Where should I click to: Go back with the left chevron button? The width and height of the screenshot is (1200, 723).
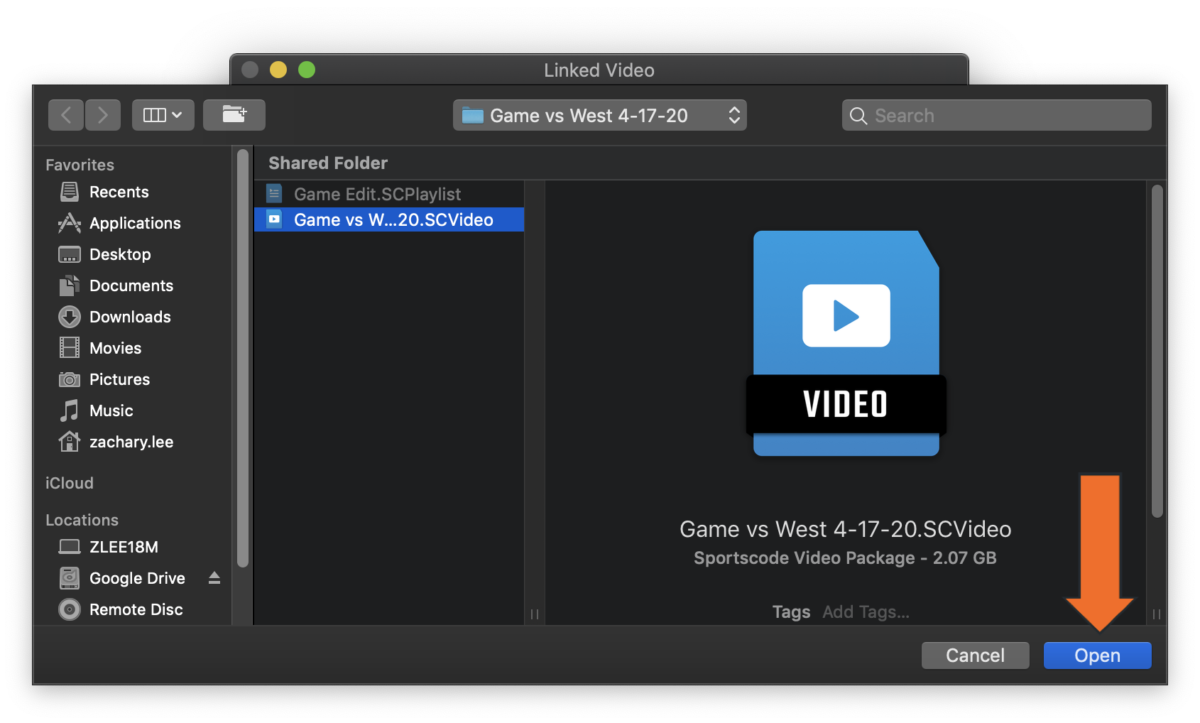point(66,115)
